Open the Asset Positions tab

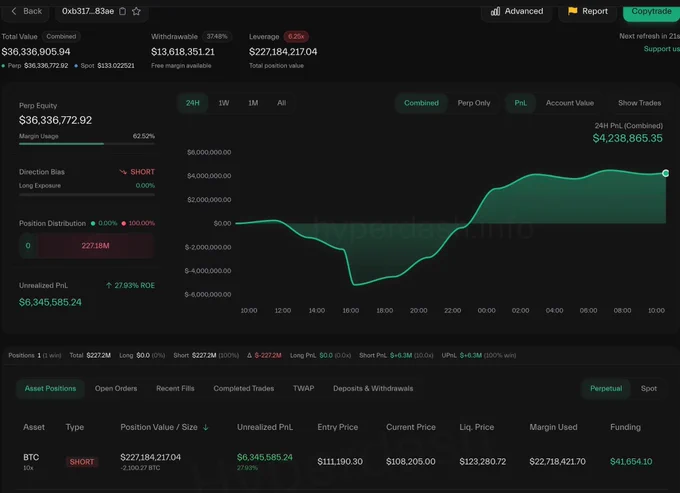coord(50,389)
